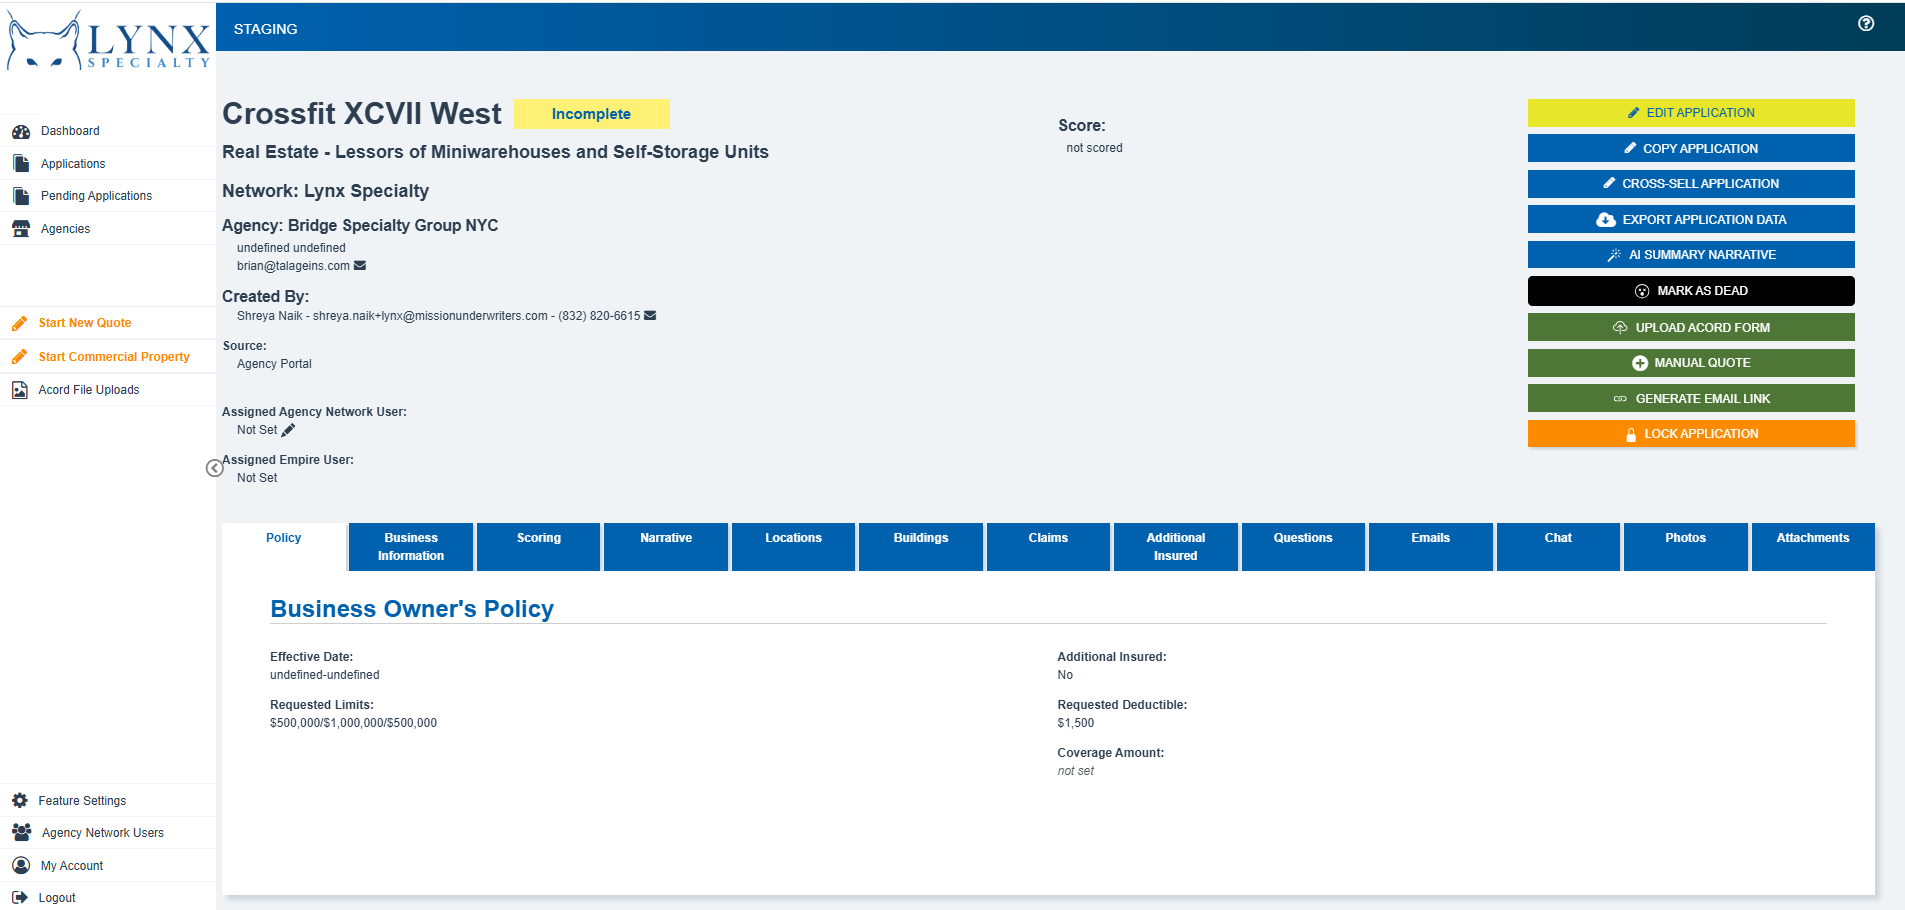Export the application data

pos(1691,219)
